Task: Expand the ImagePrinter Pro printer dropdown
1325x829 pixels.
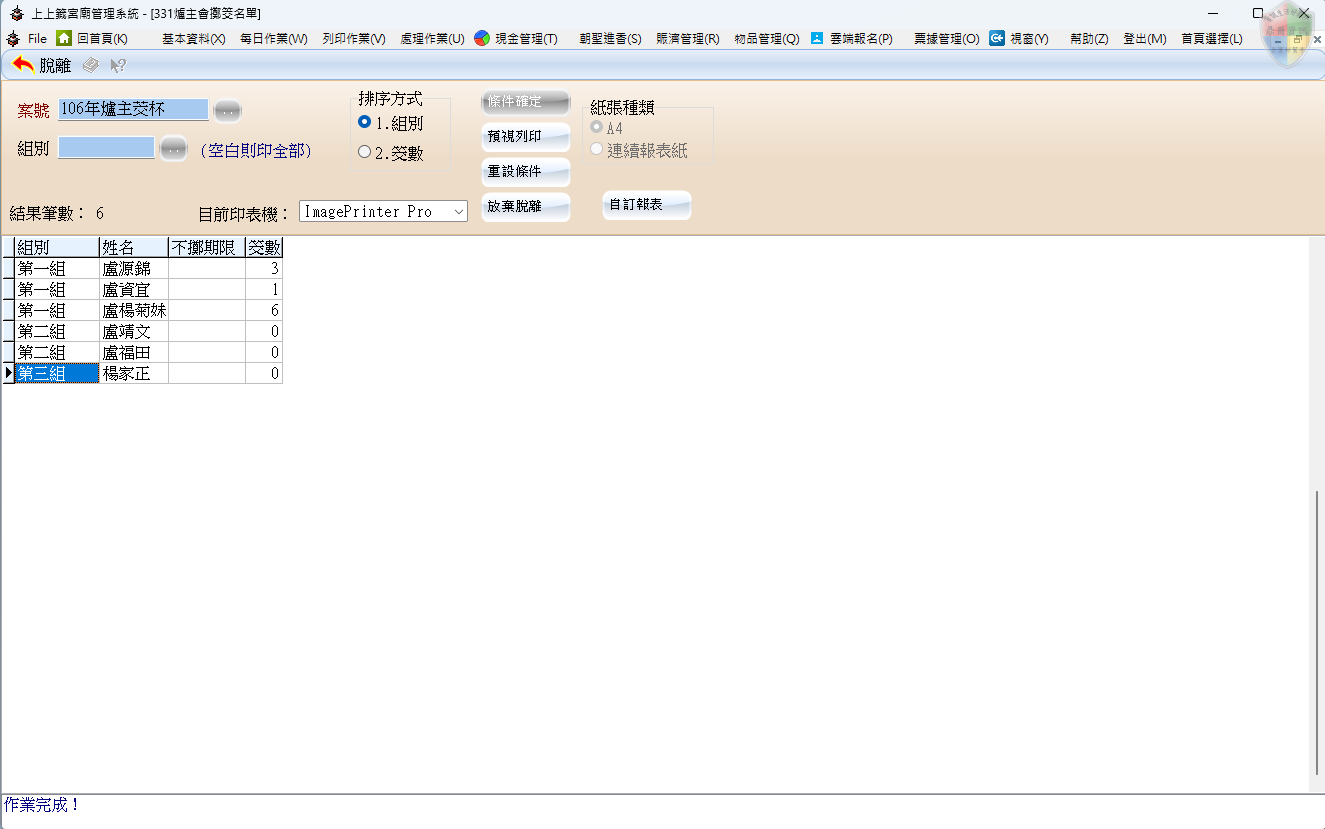Action: coord(458,211)
